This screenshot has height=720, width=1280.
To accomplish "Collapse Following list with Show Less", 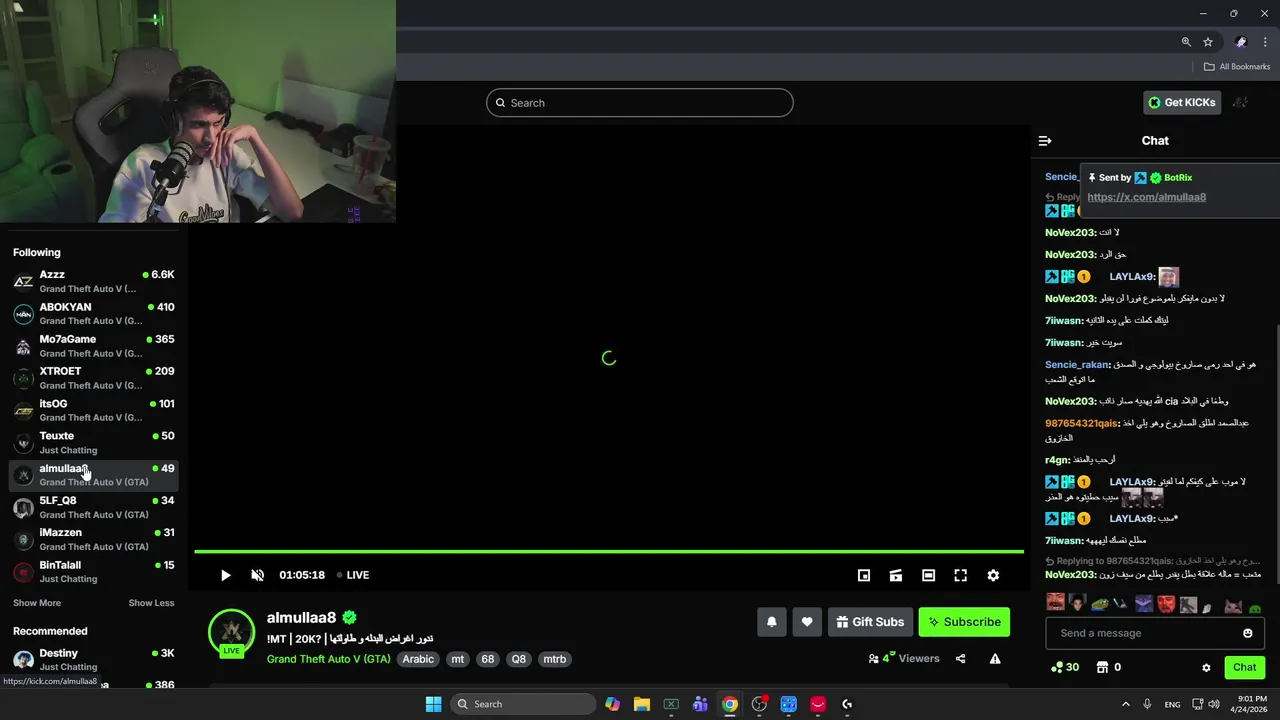I will pos(151,603).
